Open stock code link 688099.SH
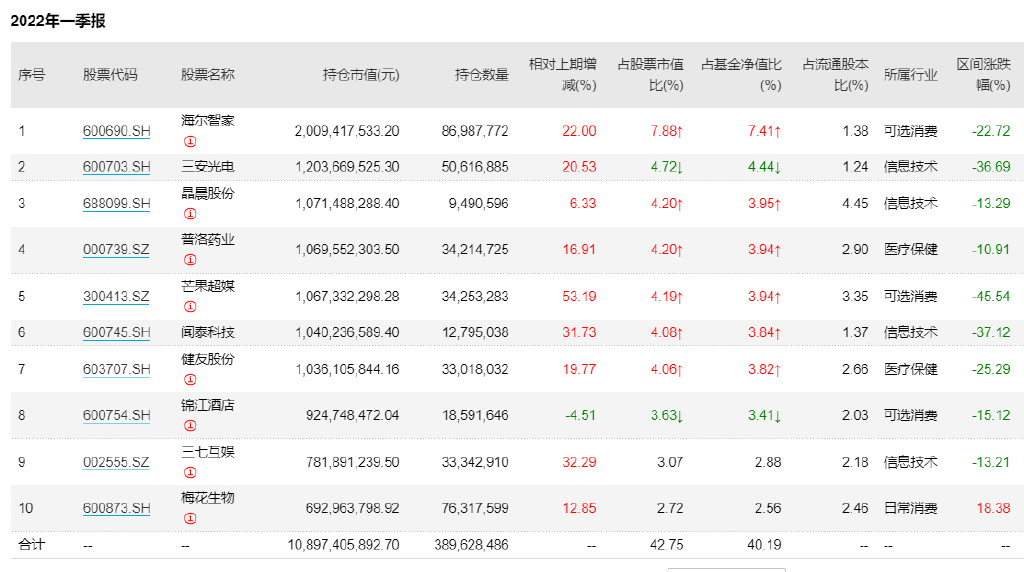This screenshot has height=572, width=1024. click(x=116, y=204)
